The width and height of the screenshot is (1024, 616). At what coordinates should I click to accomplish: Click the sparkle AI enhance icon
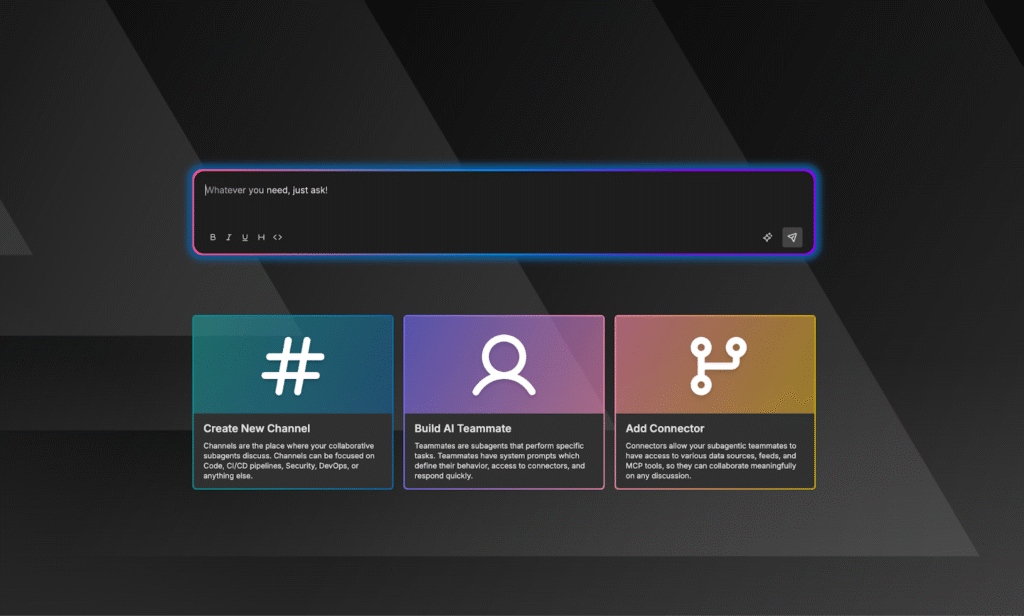click(x=768, y=237)
